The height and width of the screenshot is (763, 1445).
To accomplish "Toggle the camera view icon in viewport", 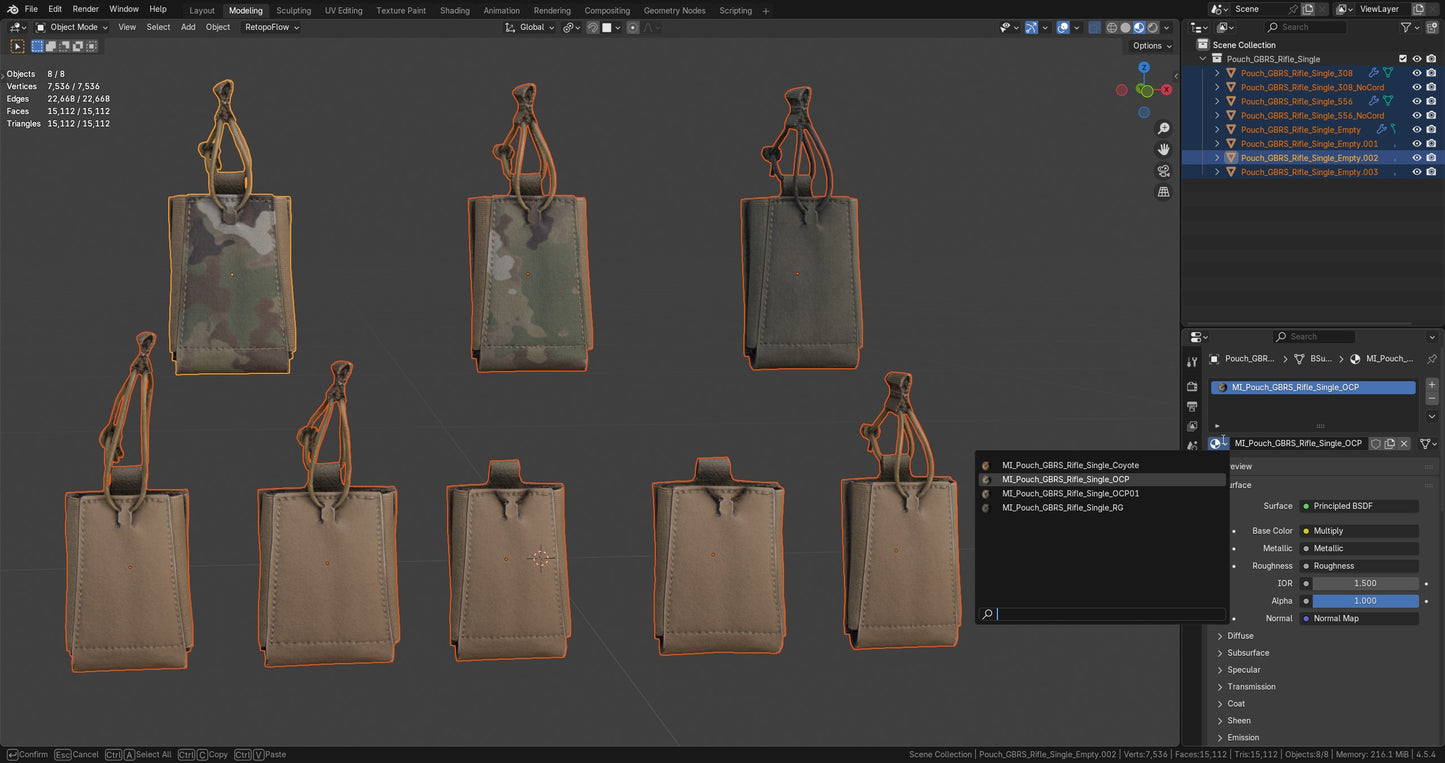I will coord(1163,171).
